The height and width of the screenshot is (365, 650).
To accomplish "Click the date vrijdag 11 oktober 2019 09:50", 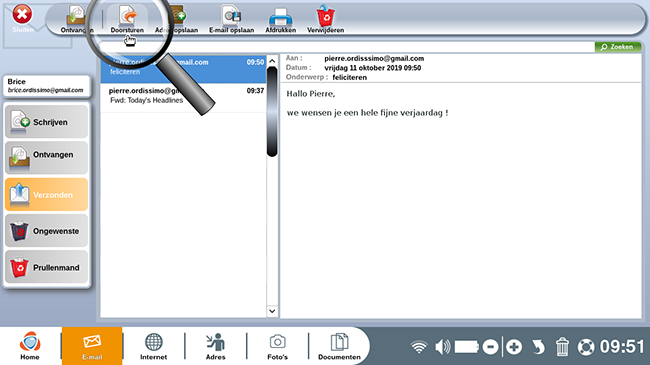I will point(372,68).
